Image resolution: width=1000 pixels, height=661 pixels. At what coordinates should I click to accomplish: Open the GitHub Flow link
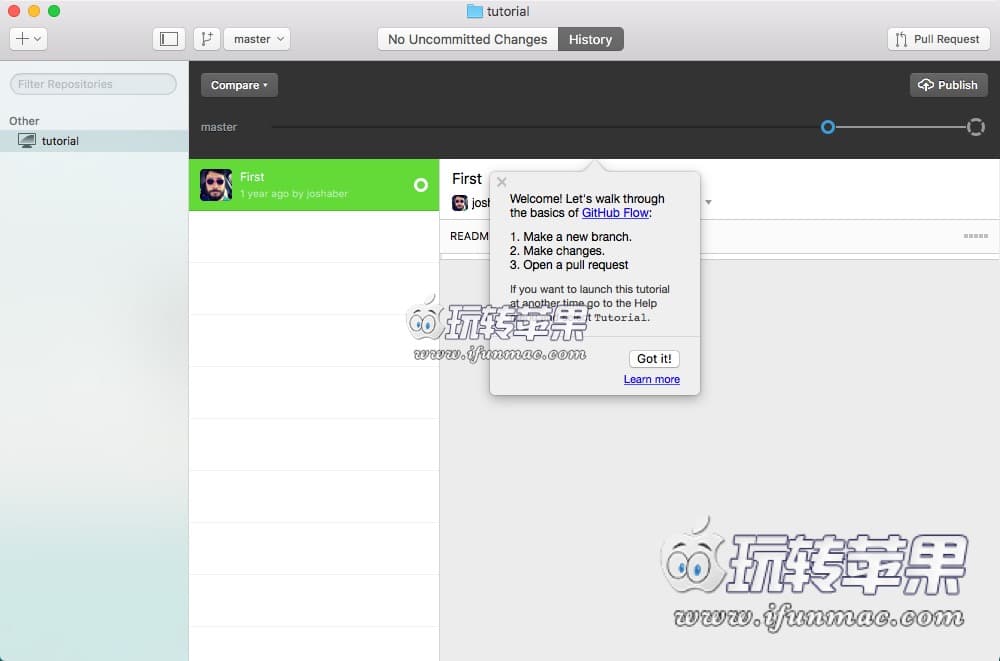[615, 212]
